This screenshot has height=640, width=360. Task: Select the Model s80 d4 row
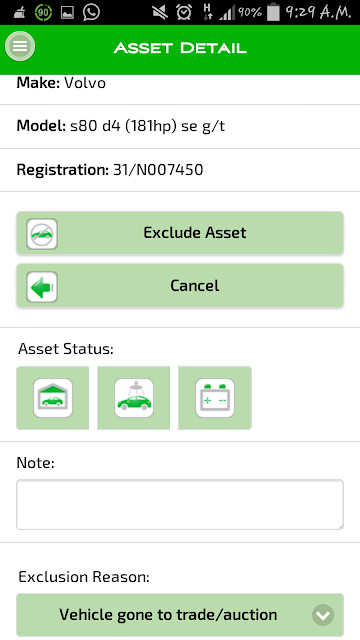click(180, 127)
